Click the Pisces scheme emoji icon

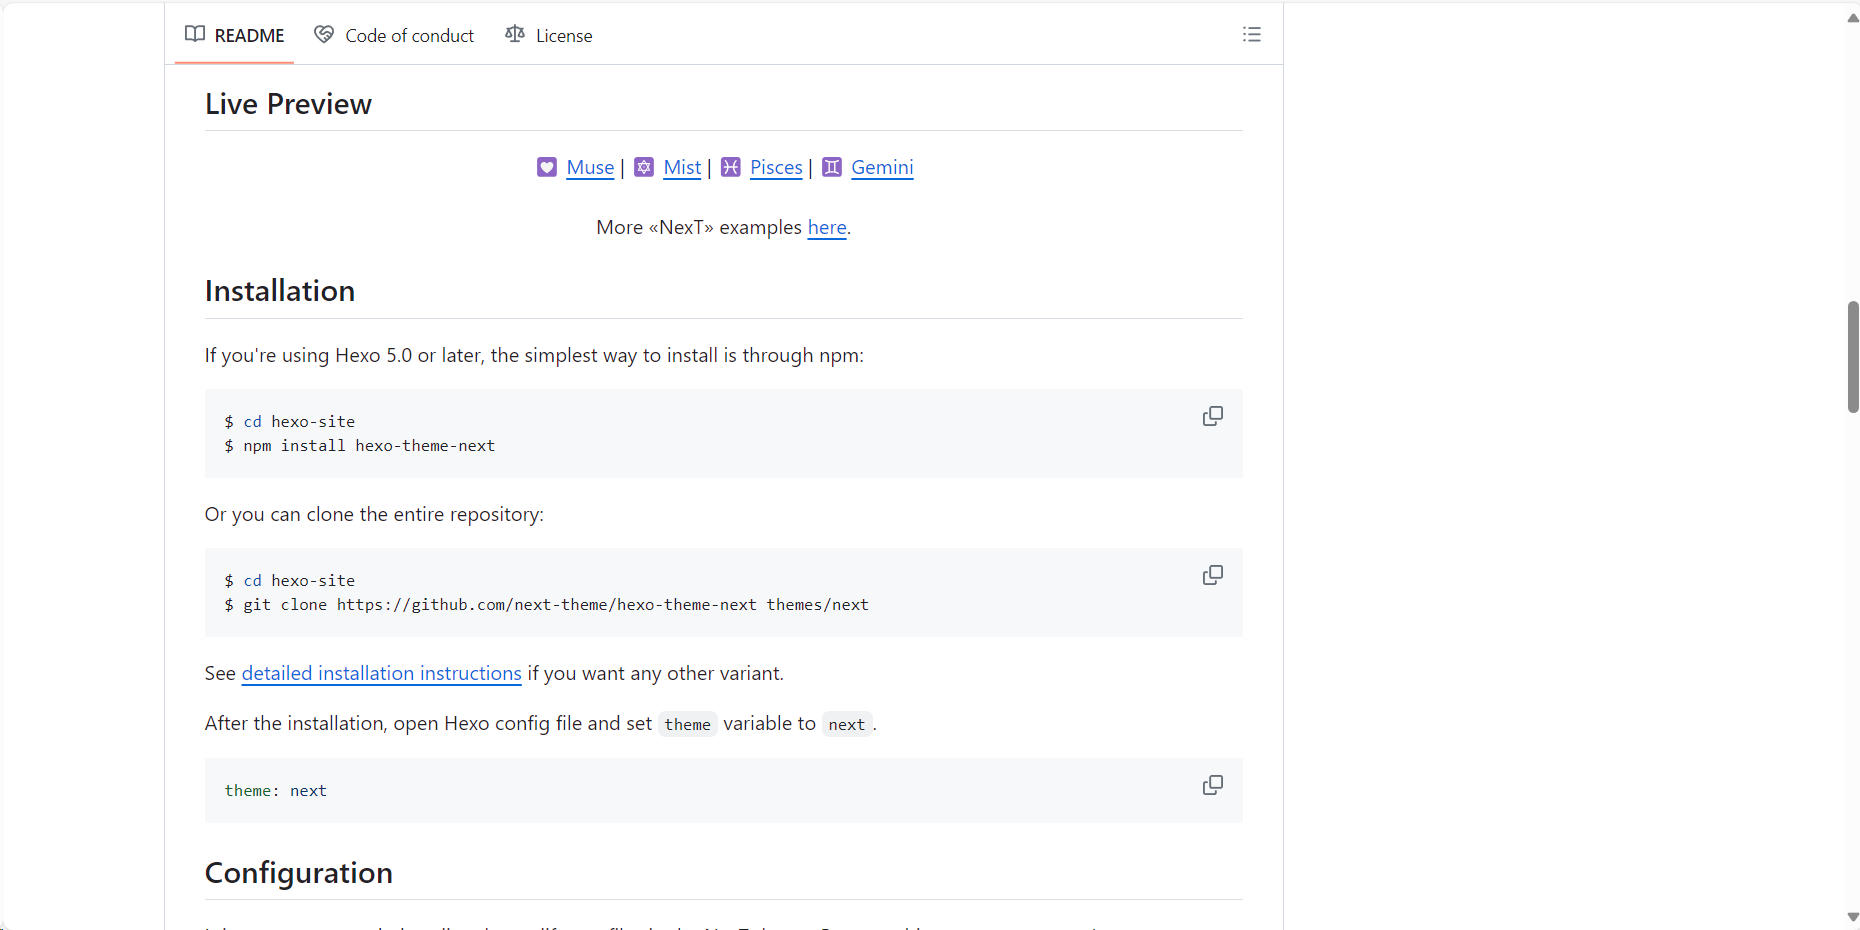731,167
